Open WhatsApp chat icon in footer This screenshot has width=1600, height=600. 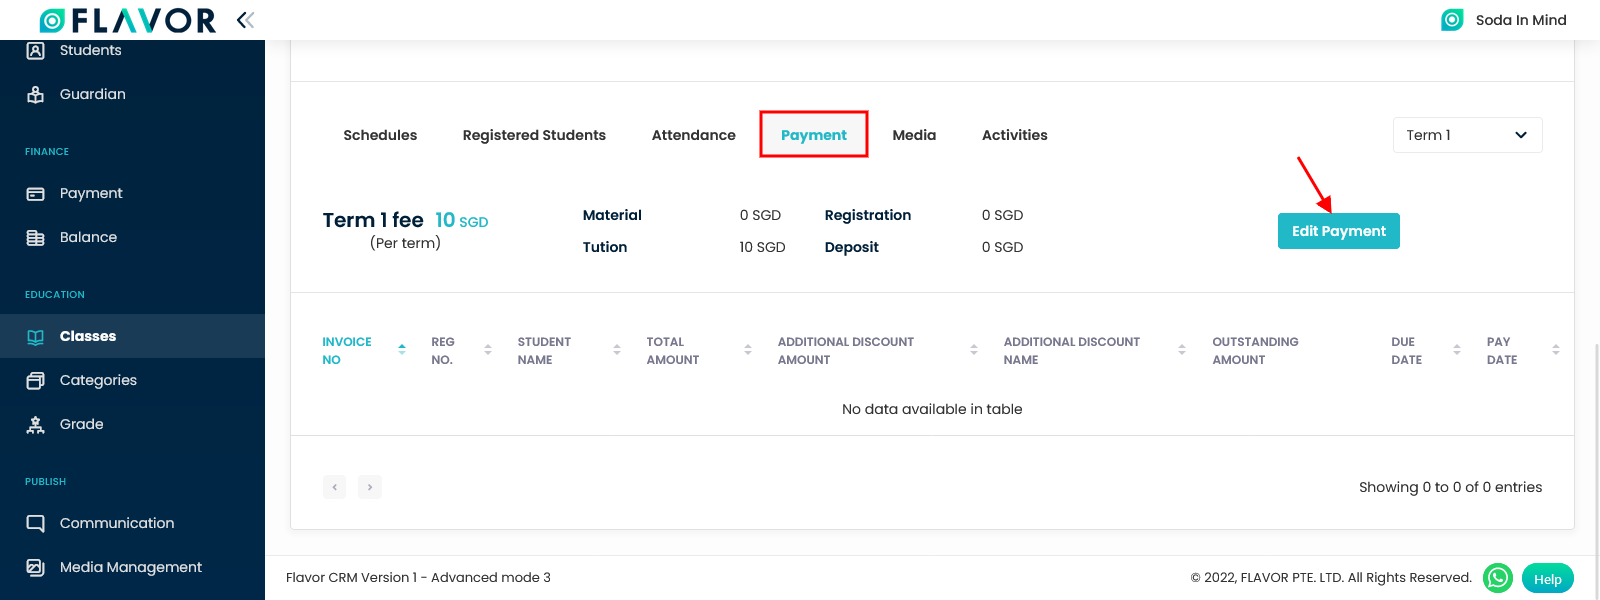(x=1498, y=578)
